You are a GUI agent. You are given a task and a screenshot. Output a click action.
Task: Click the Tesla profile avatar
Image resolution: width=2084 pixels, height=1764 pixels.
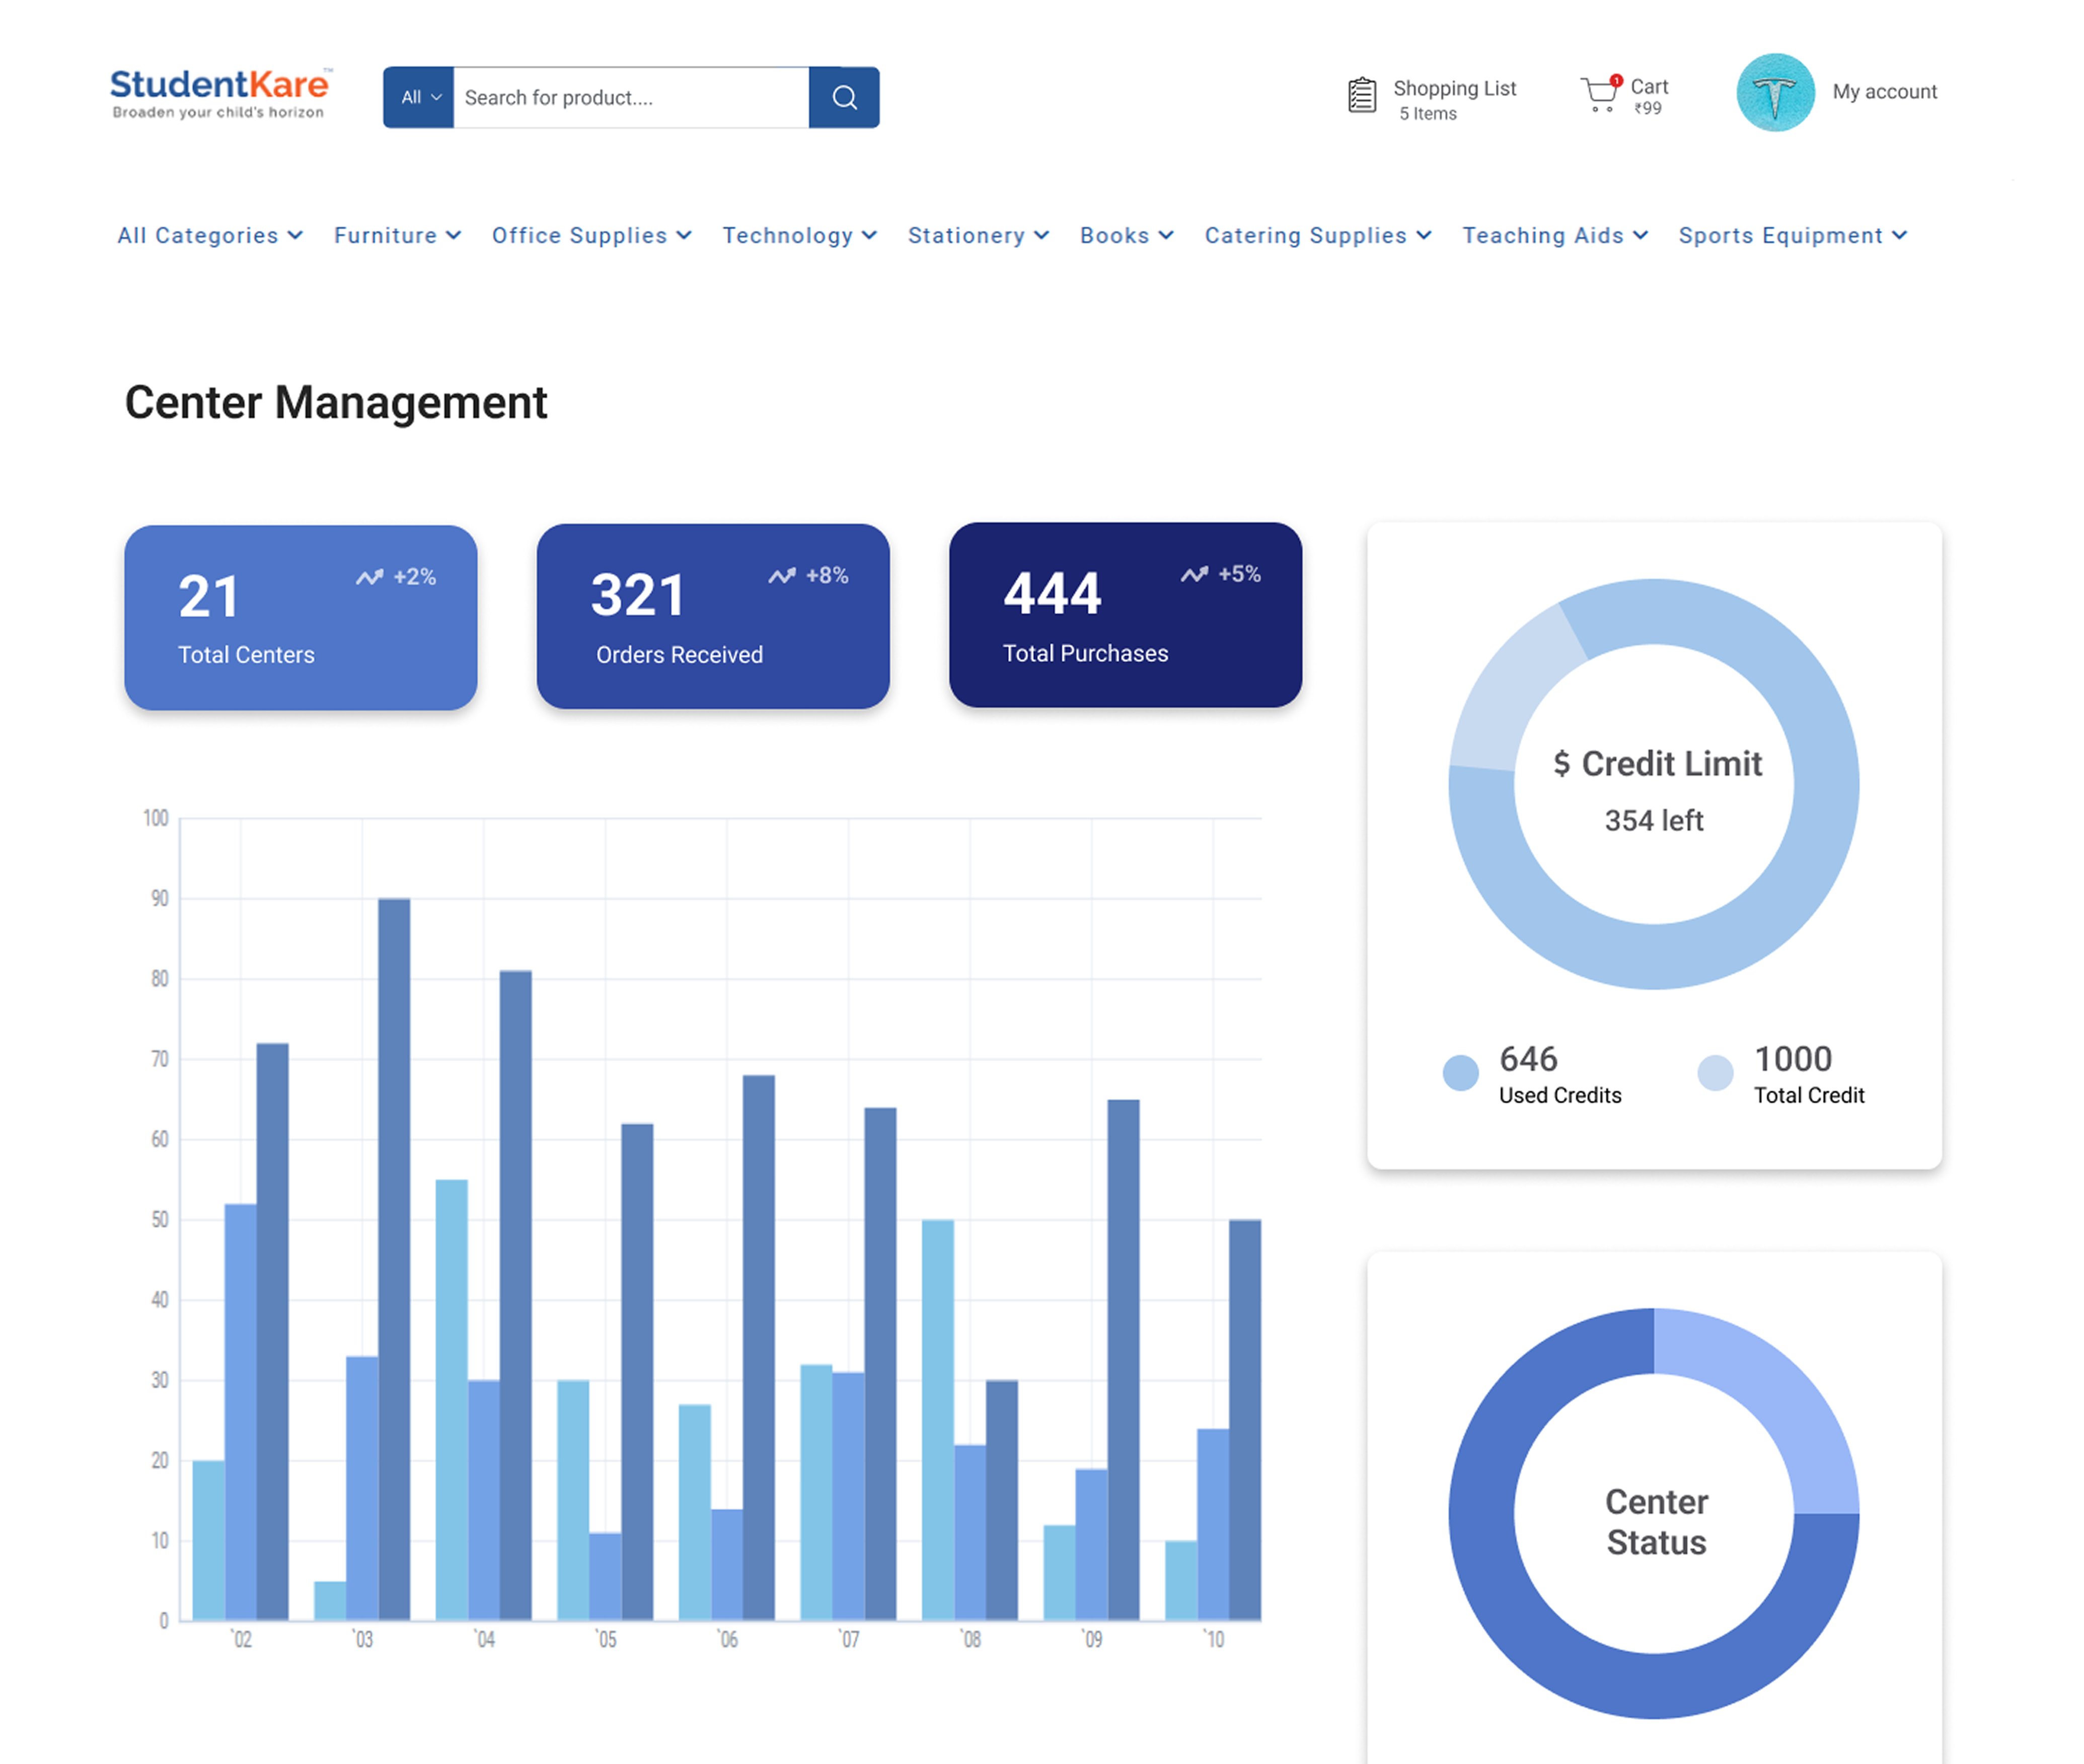[1775, 92]
